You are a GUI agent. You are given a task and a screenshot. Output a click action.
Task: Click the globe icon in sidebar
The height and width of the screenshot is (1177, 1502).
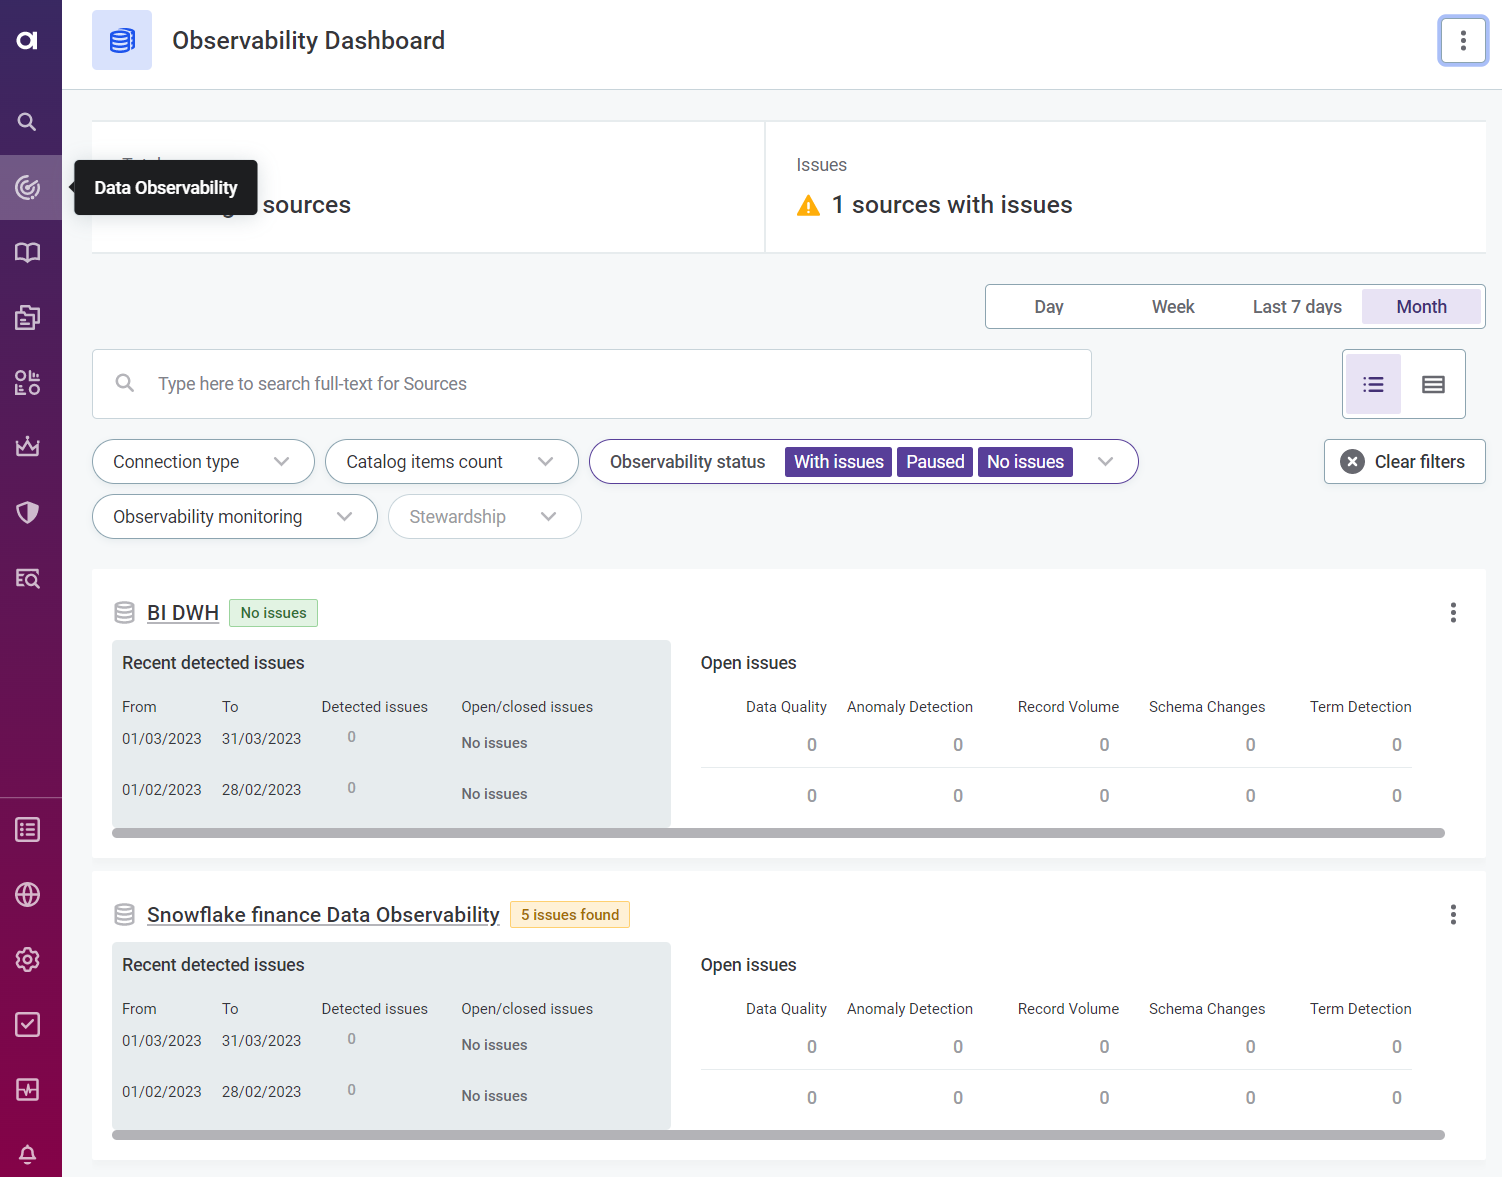(27, 895)
